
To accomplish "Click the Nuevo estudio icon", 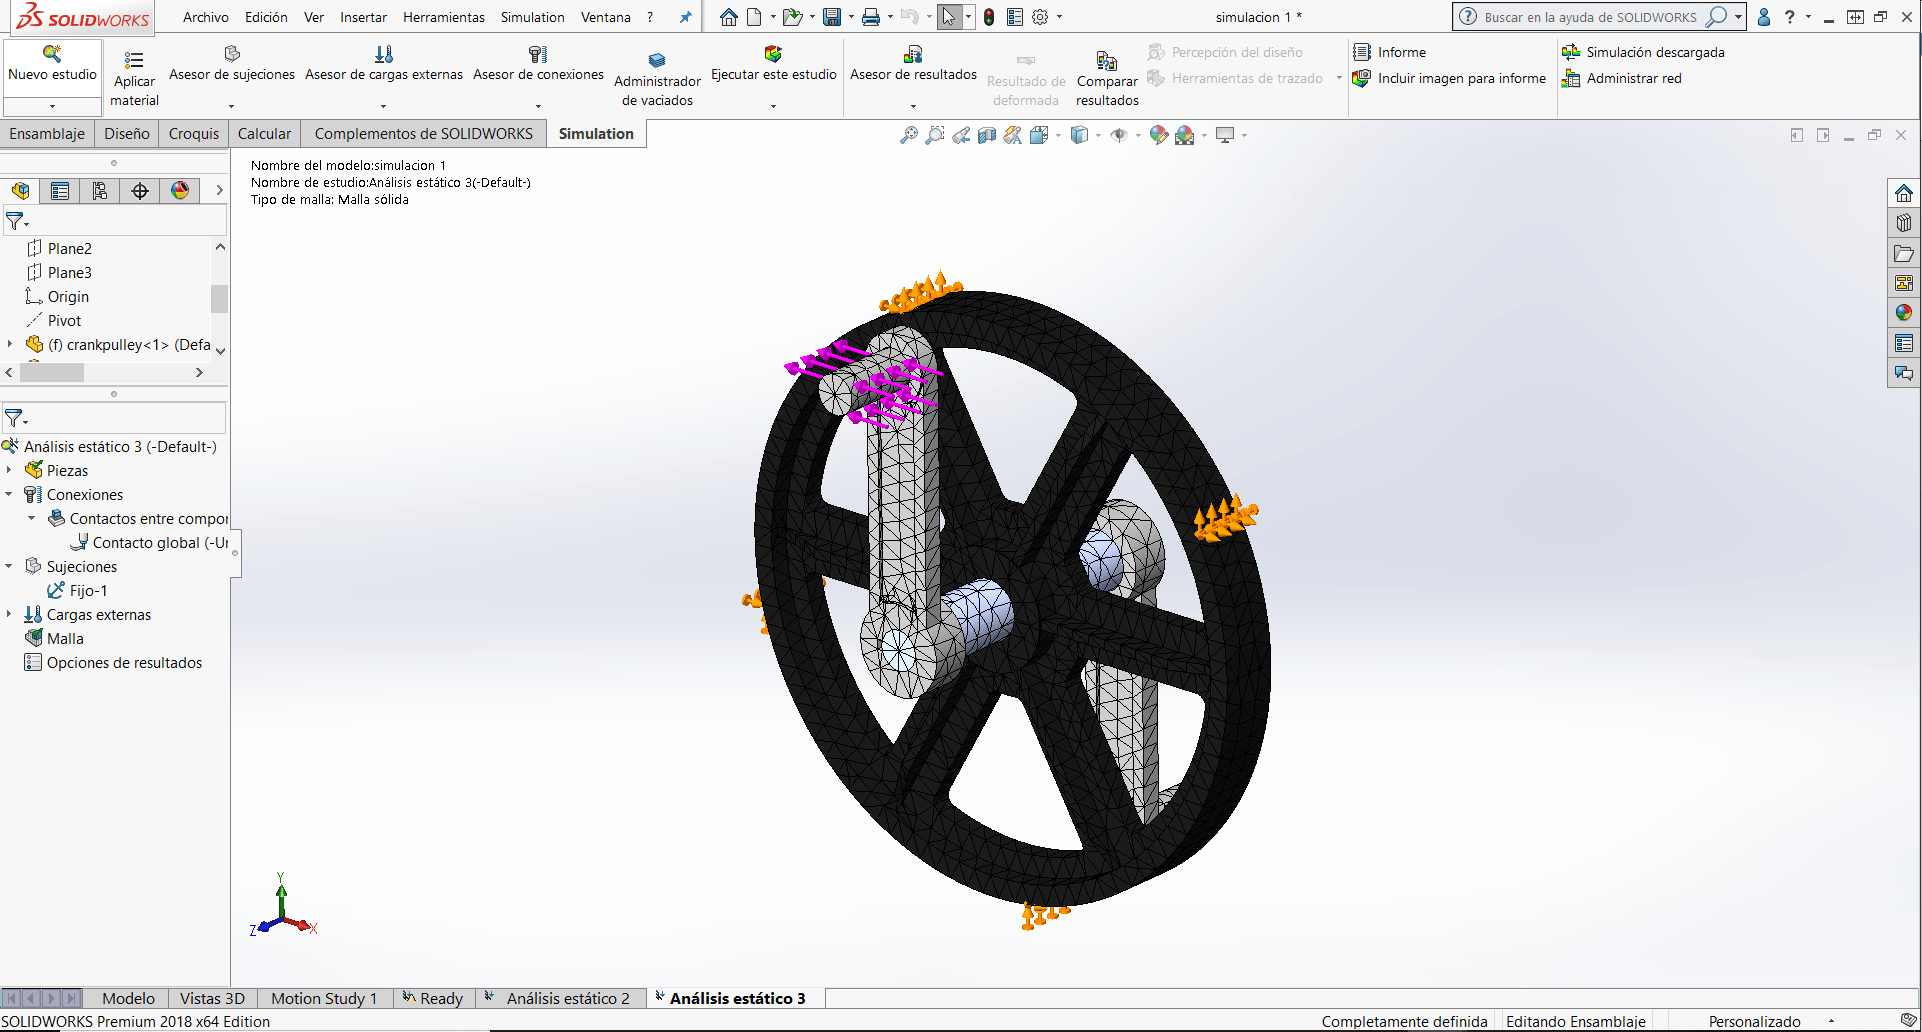I will point(52,54).
